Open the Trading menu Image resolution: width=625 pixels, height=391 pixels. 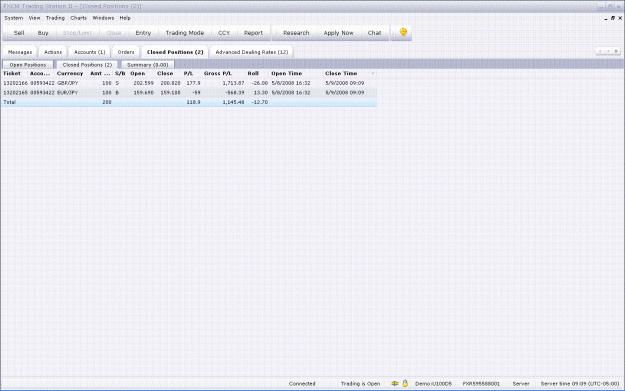(x=55, y=18)
